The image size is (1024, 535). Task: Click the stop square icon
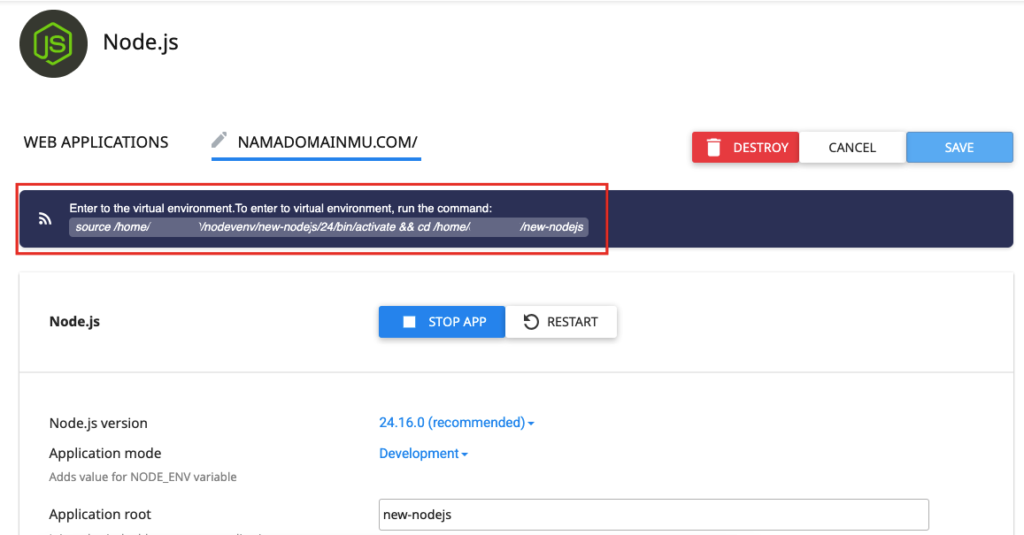(409, 322)
